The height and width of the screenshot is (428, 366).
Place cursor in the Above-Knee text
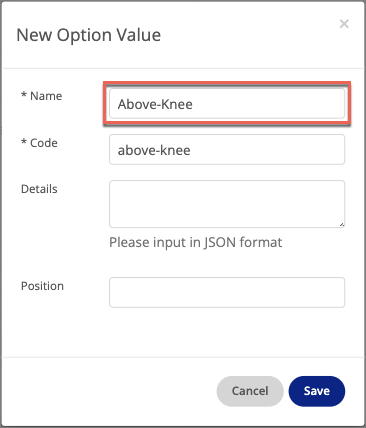(x=155, y=104)
